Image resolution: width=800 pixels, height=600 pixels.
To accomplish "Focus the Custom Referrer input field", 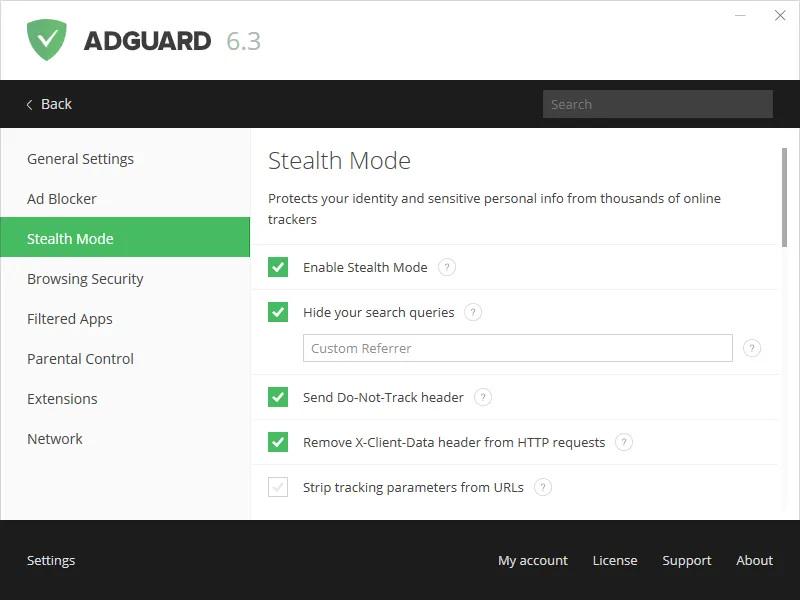I will pyautogui.click(x=518, y=348).
